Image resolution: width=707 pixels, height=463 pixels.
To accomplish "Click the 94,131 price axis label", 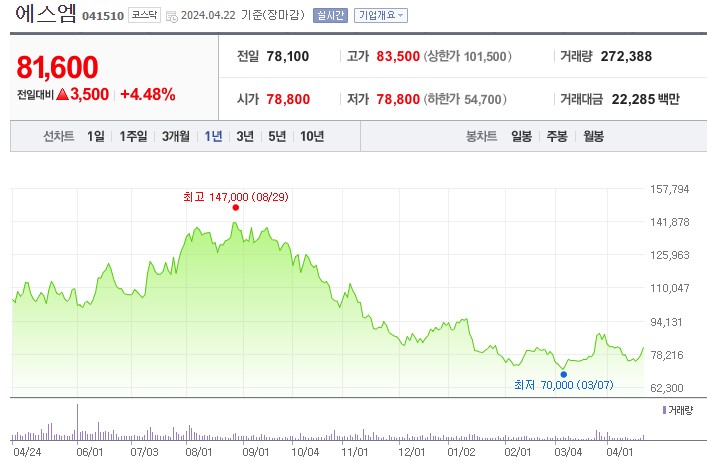I will pos(666,322).
